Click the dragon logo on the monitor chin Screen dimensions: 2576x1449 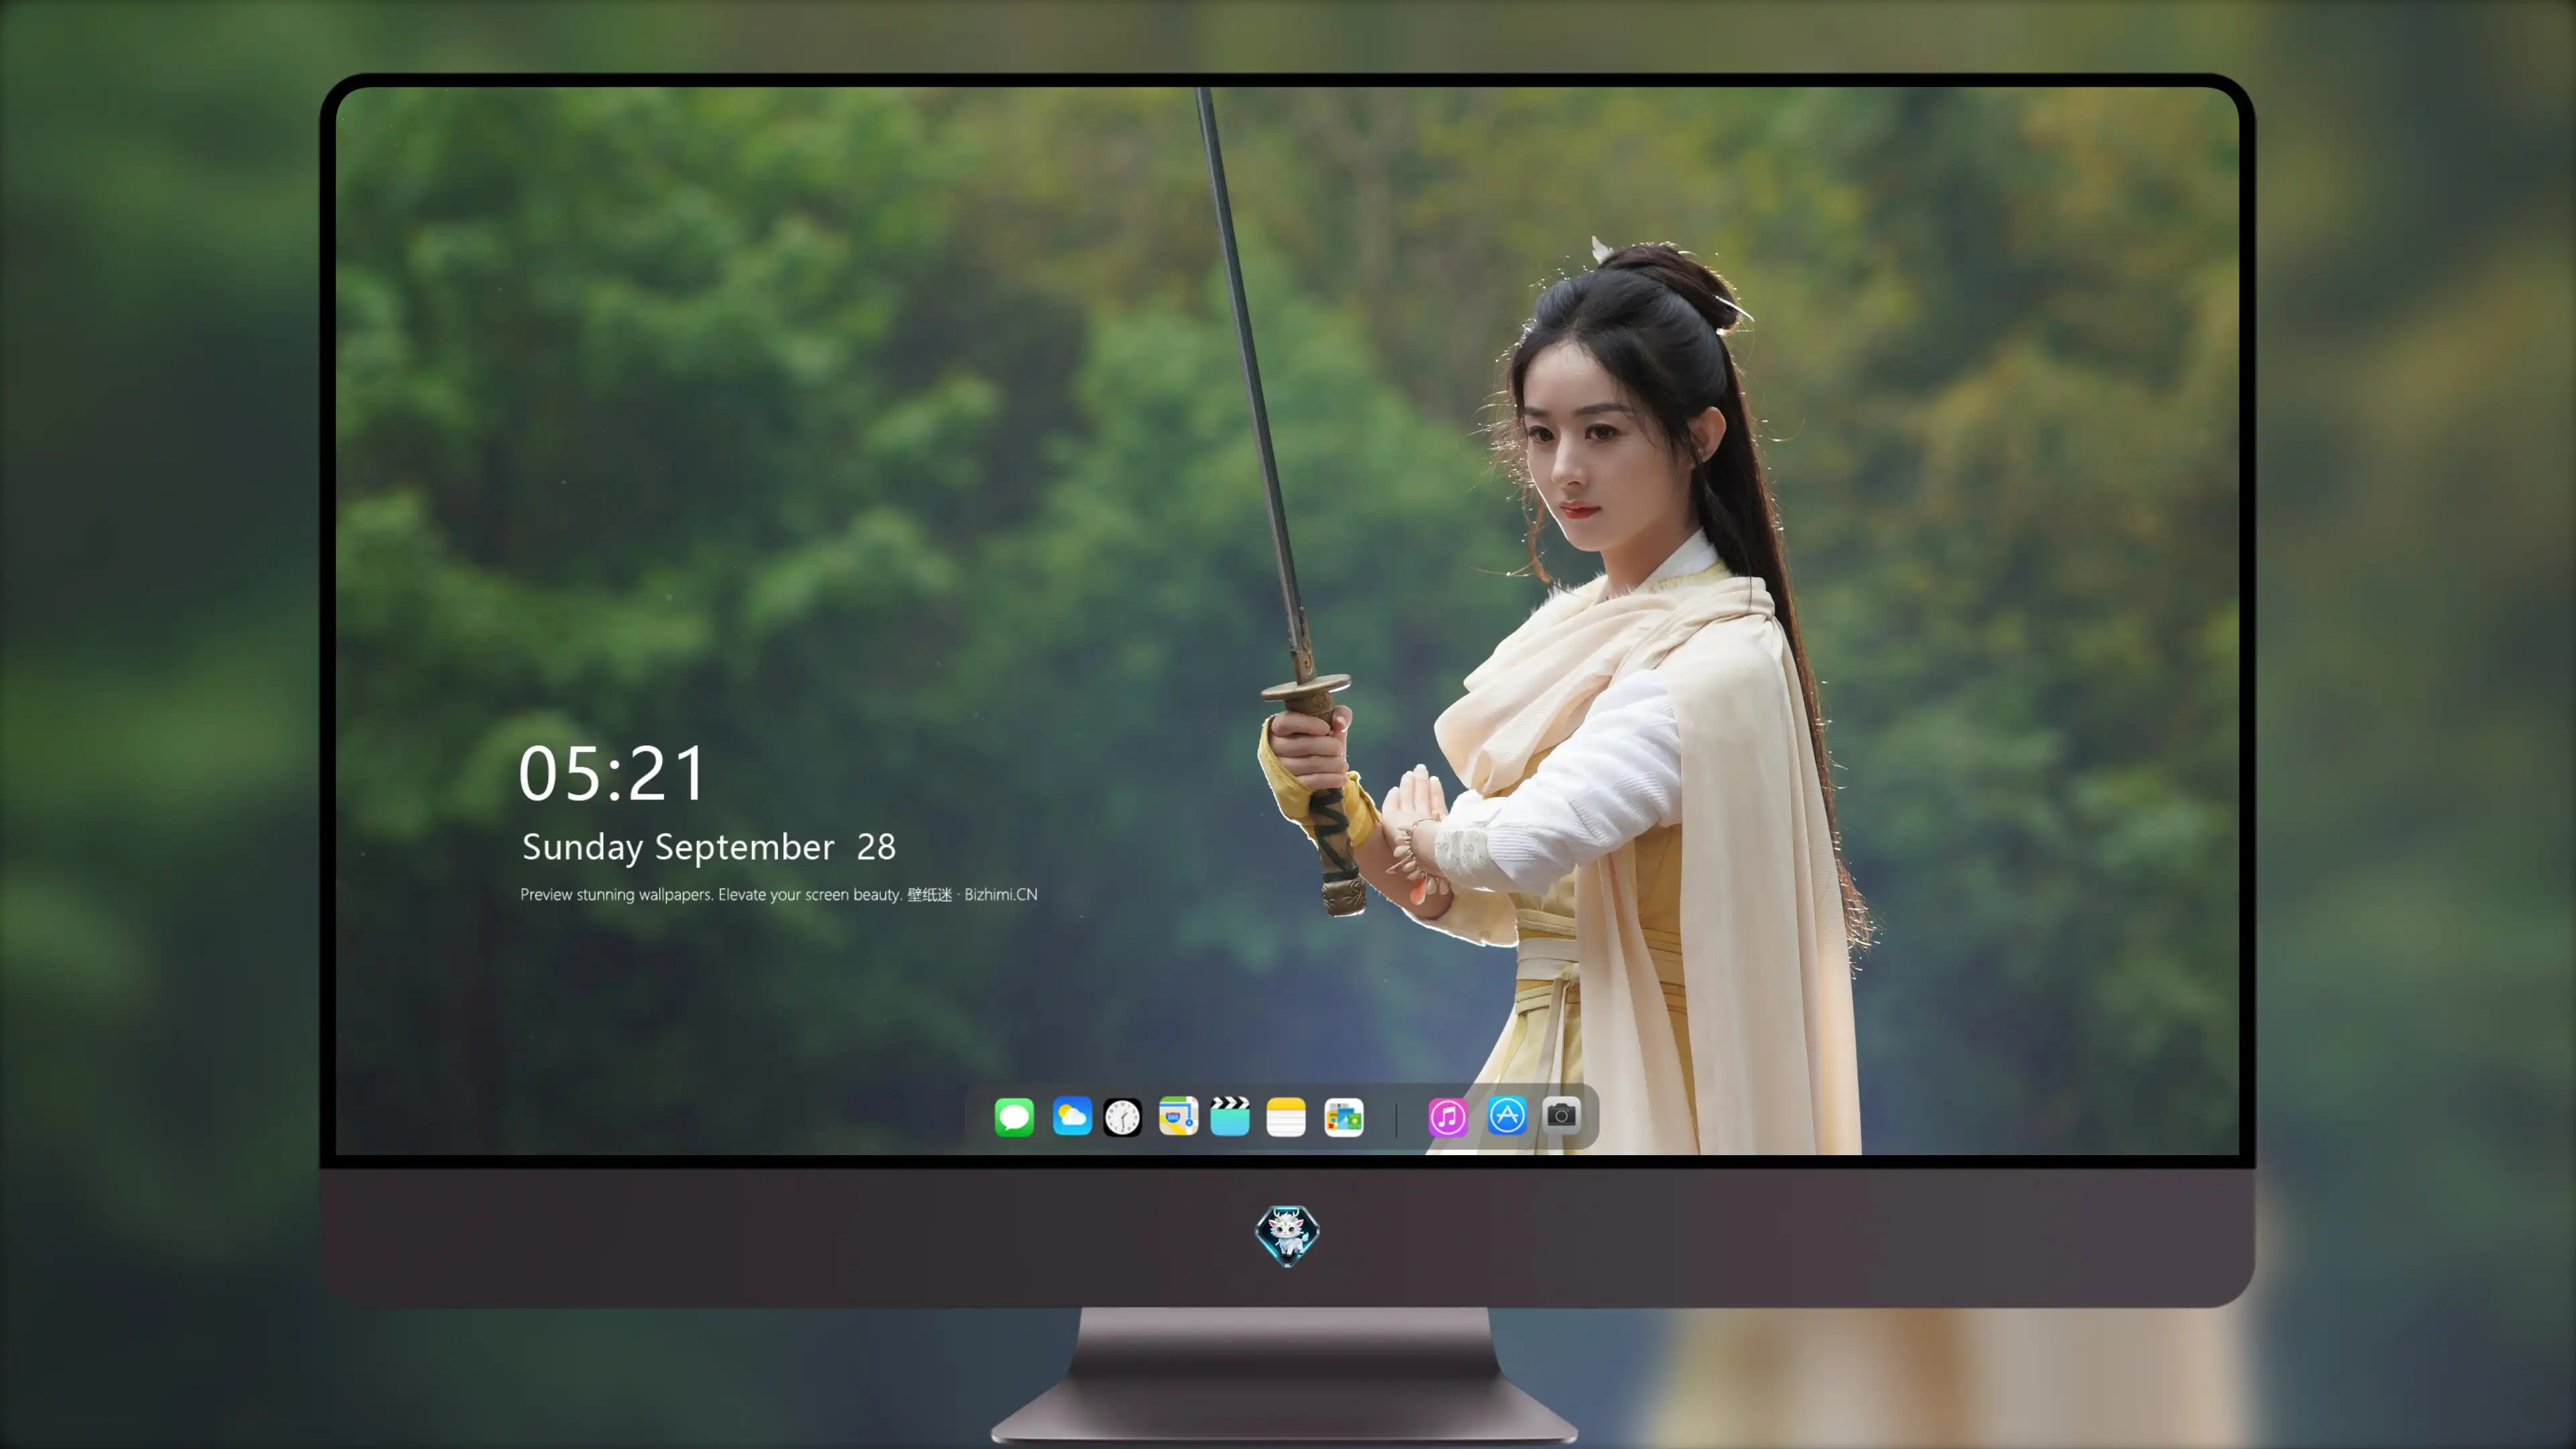coord(1287,1236)
